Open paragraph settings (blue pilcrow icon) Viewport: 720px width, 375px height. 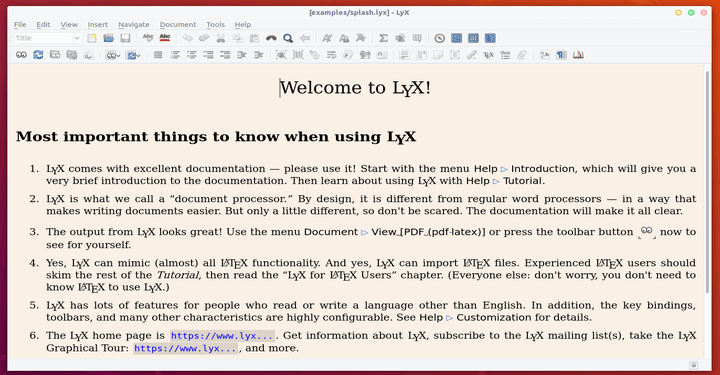(x=561, y=55)
